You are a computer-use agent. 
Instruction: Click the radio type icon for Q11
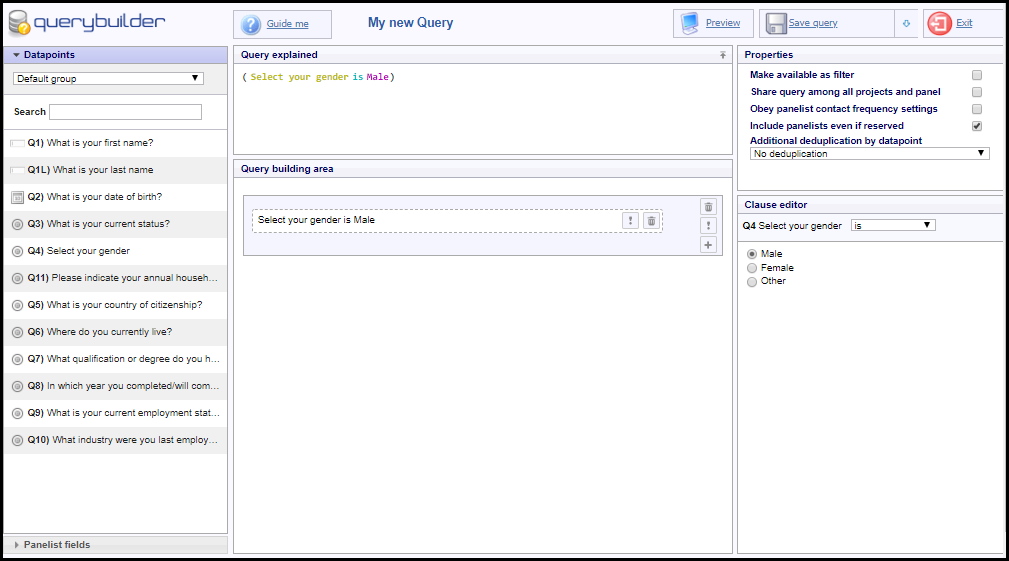(x=17, y=279)
